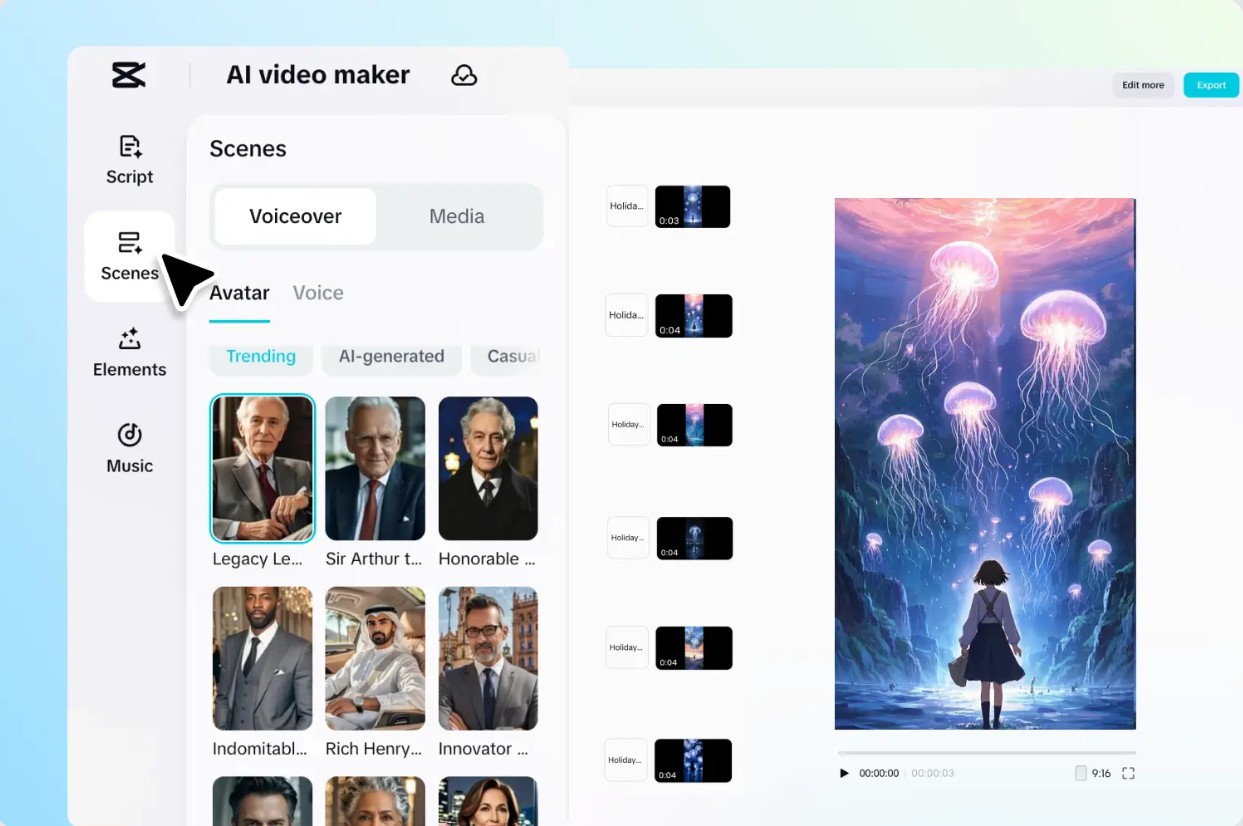Filter avatars by AI-generated
The height and width of the screenshot is (826, 1243).
pyautogui.click(x=391, y=356)
